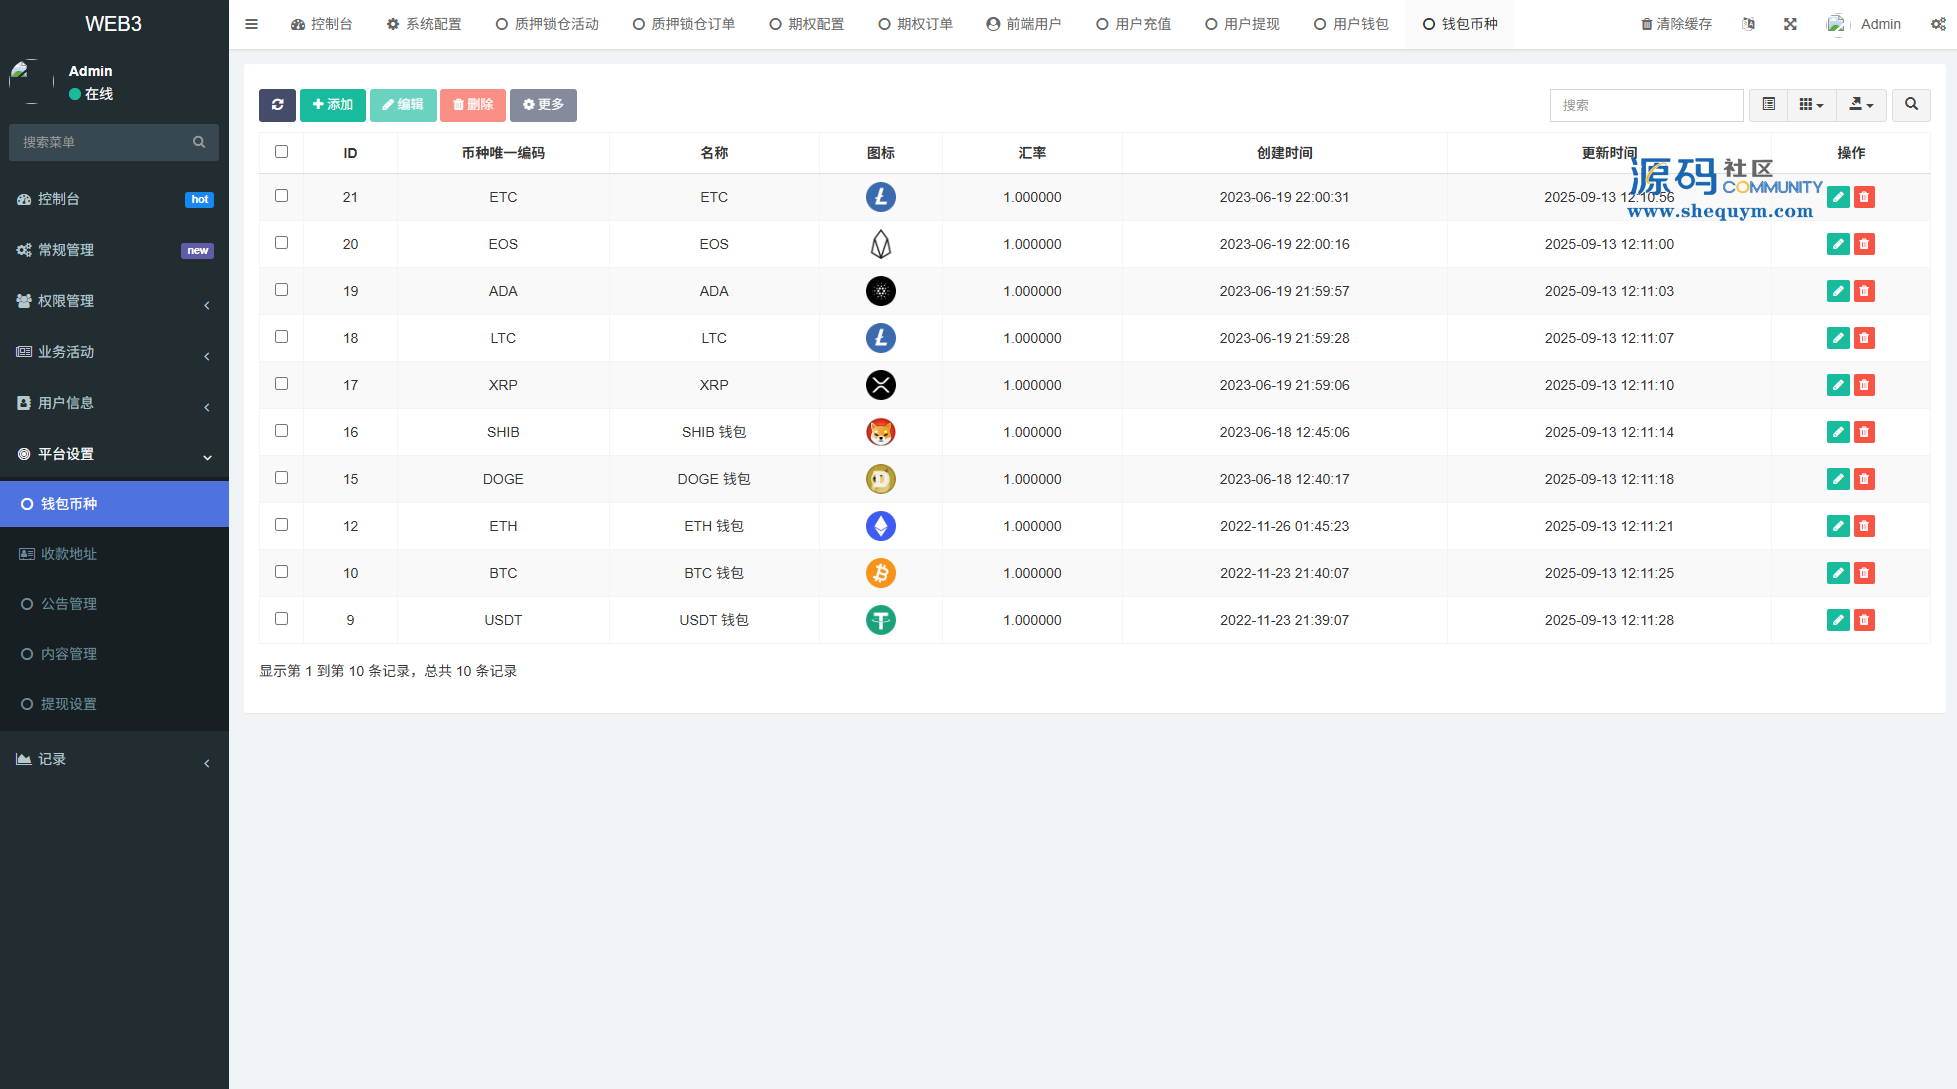Select the SHIB row checkbox
This screenshot has height=1089, width=1957.
[281, 431]
